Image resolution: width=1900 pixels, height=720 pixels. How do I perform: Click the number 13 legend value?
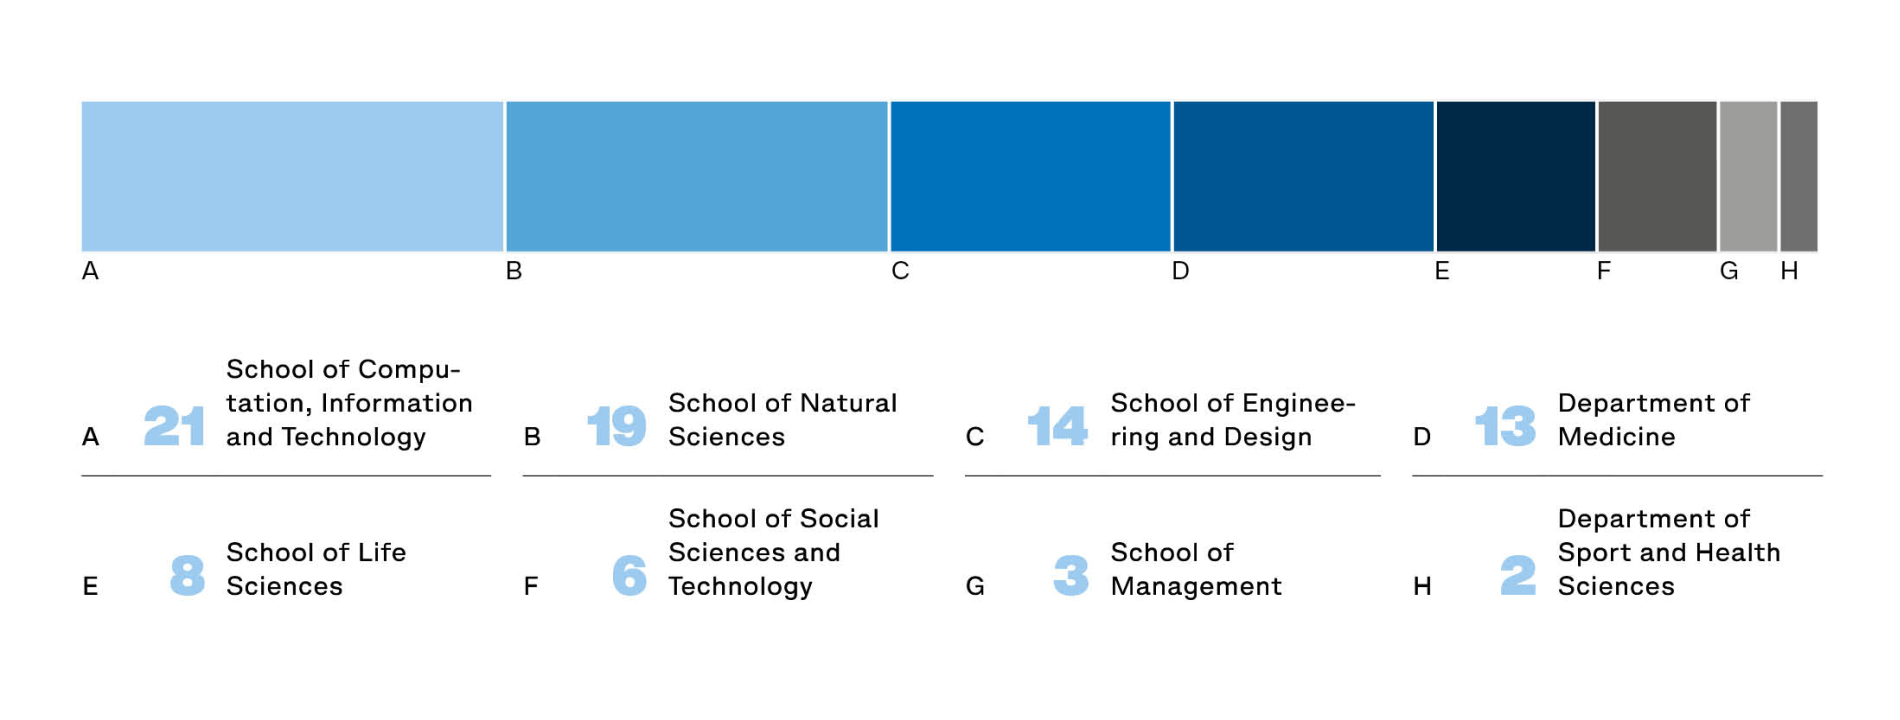click(1505, 426)
